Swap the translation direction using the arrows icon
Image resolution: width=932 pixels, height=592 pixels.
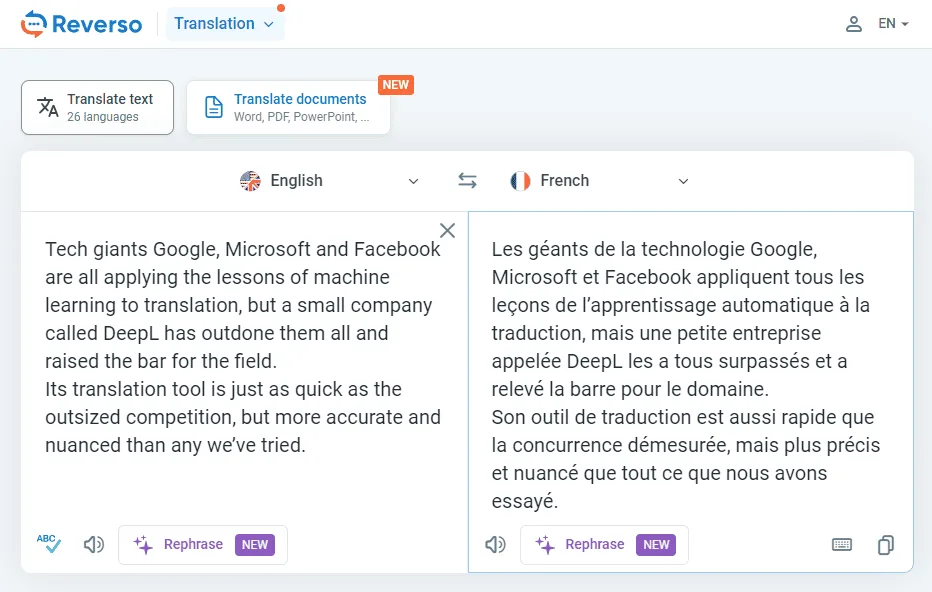click(x=467, y=180)
